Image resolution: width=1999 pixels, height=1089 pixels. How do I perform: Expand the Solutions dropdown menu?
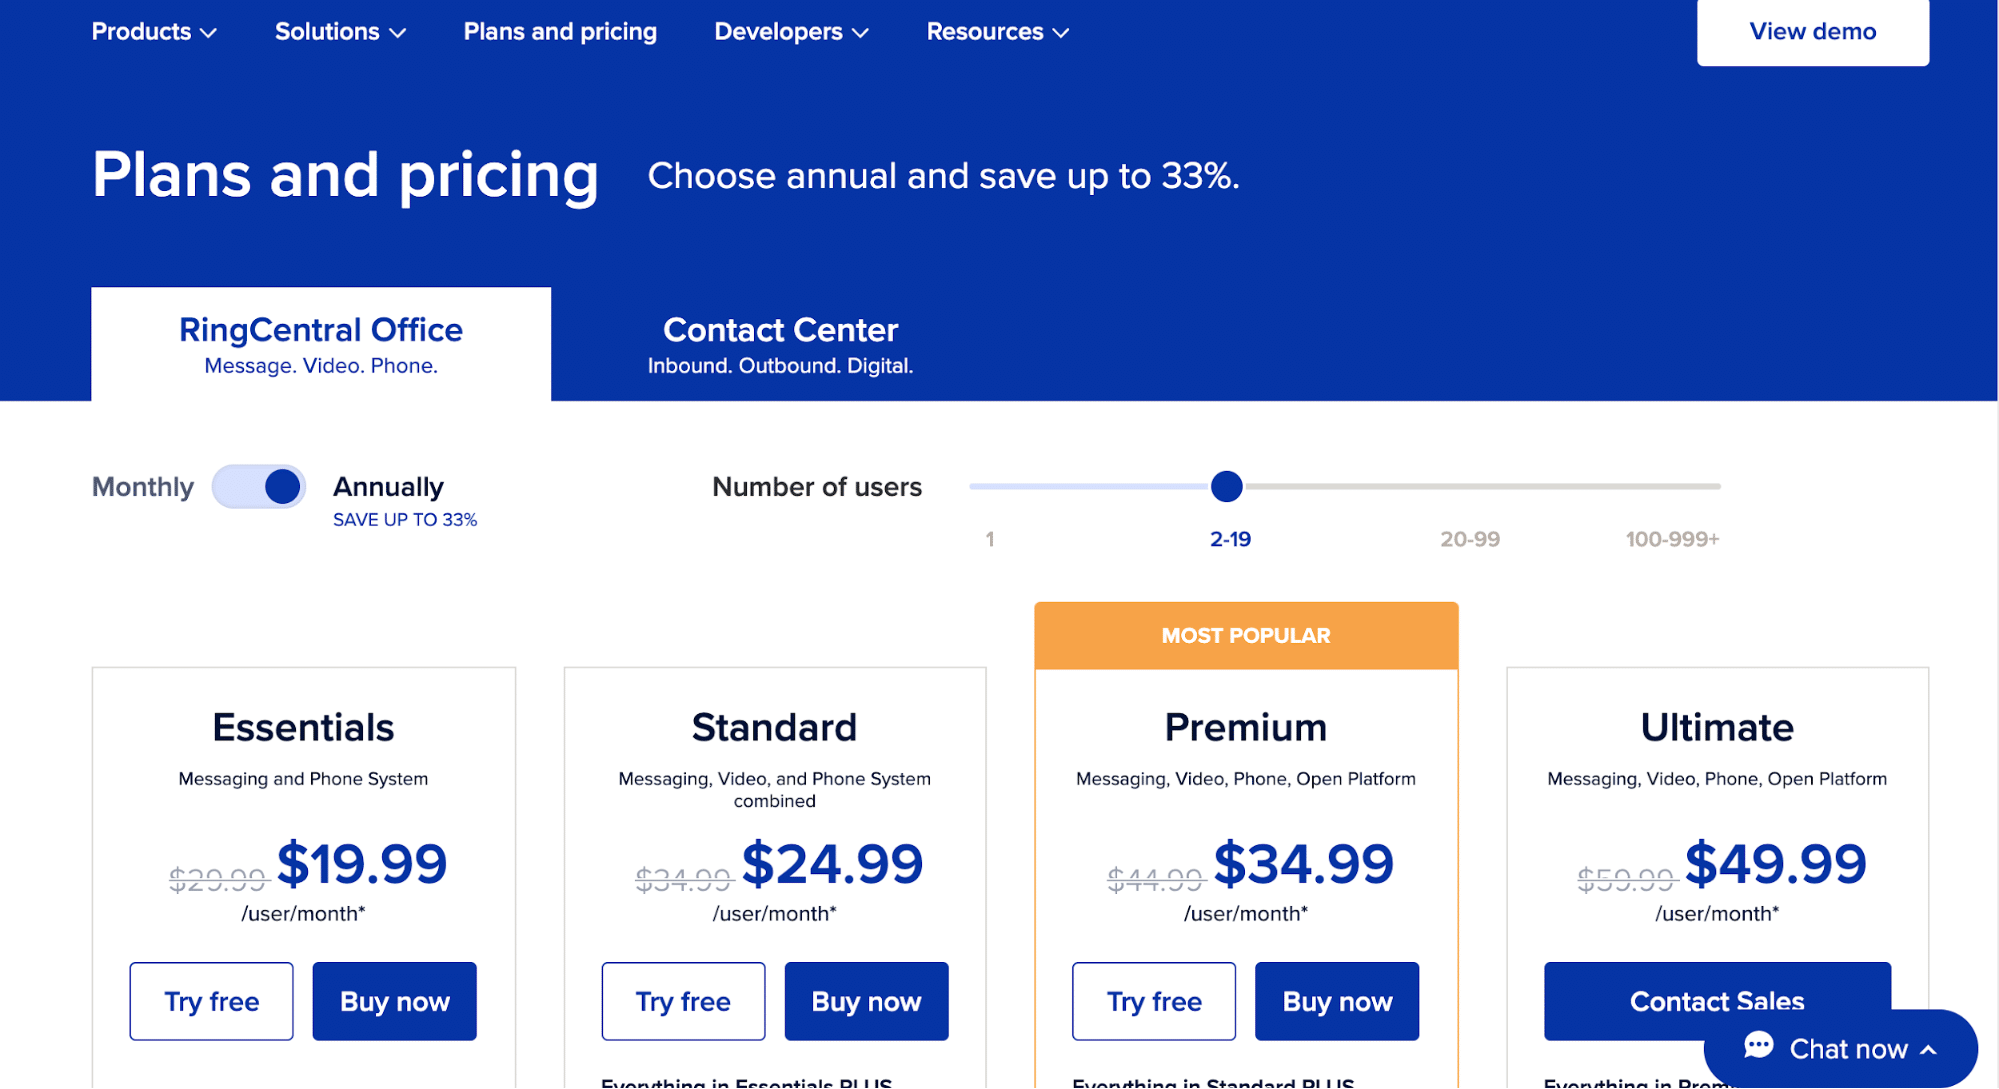pos(340,32)
